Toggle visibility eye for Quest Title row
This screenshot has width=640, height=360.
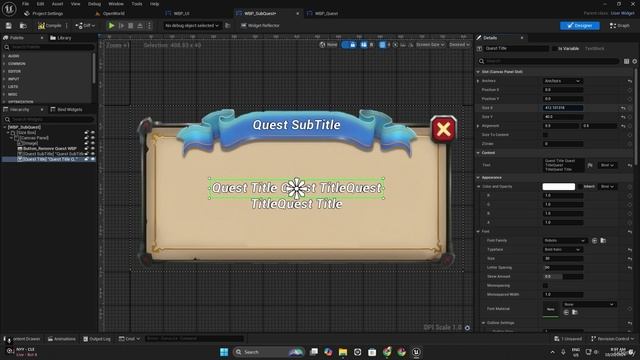93,159
